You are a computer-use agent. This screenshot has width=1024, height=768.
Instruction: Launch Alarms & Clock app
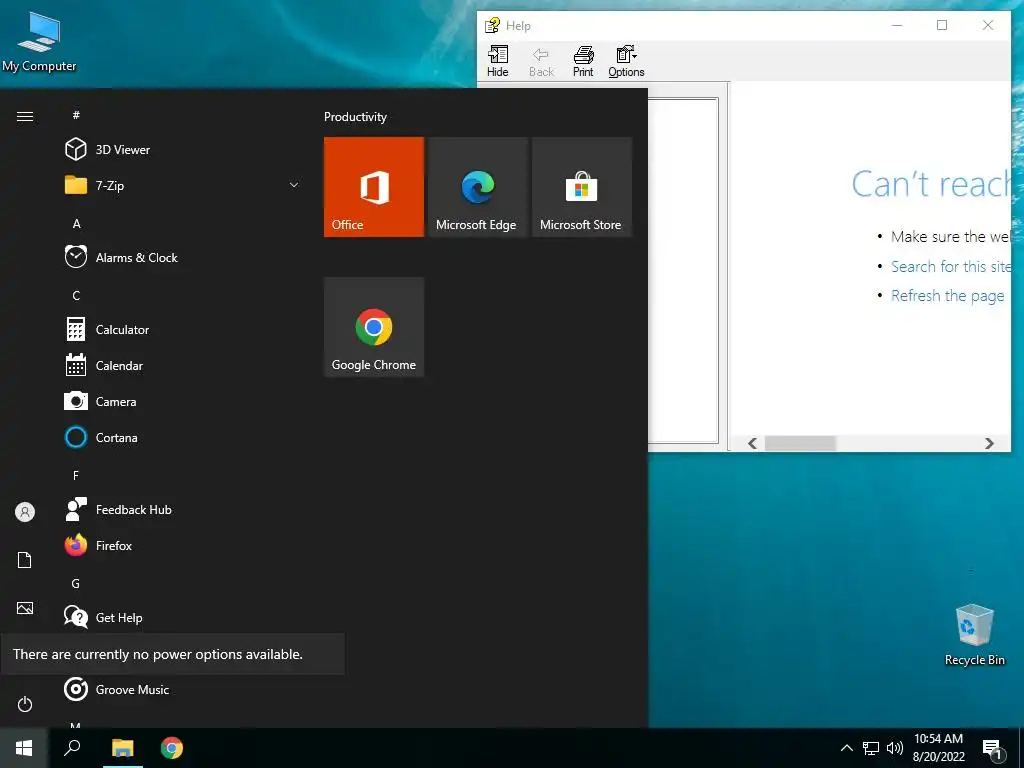click(x=183, y=257)
